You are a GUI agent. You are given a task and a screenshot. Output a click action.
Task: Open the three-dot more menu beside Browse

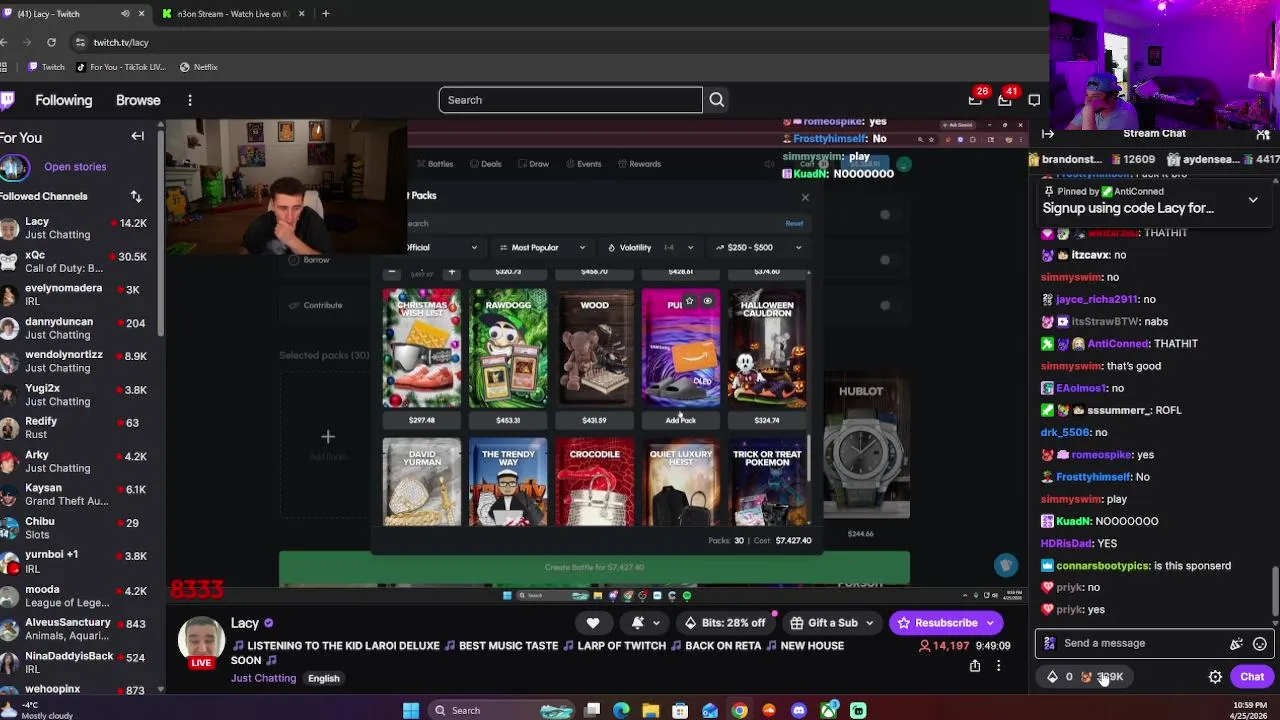pos(190,100)
